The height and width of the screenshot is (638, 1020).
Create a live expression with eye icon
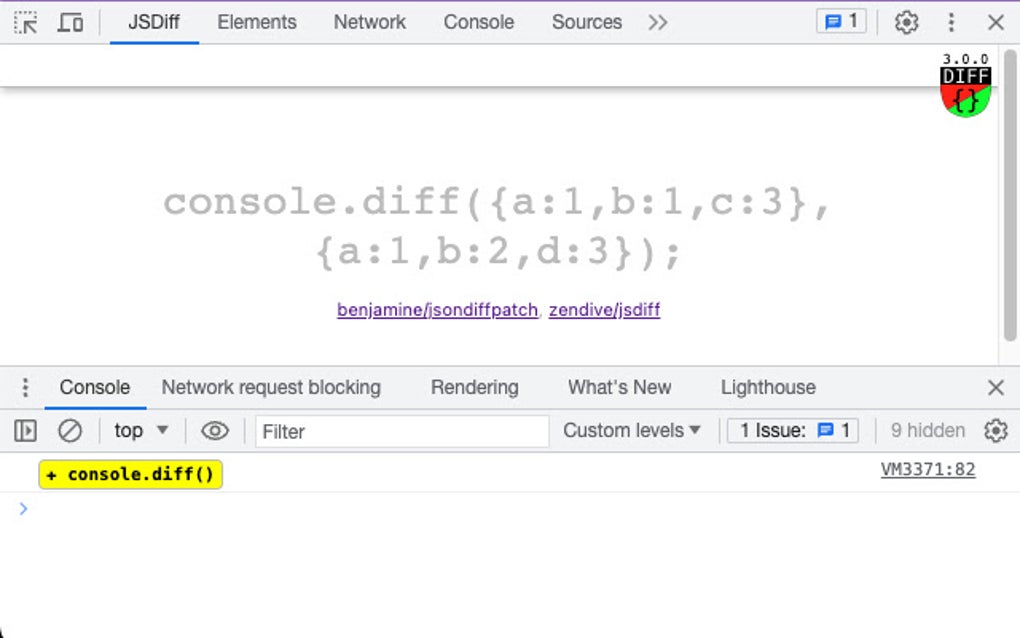215,430
